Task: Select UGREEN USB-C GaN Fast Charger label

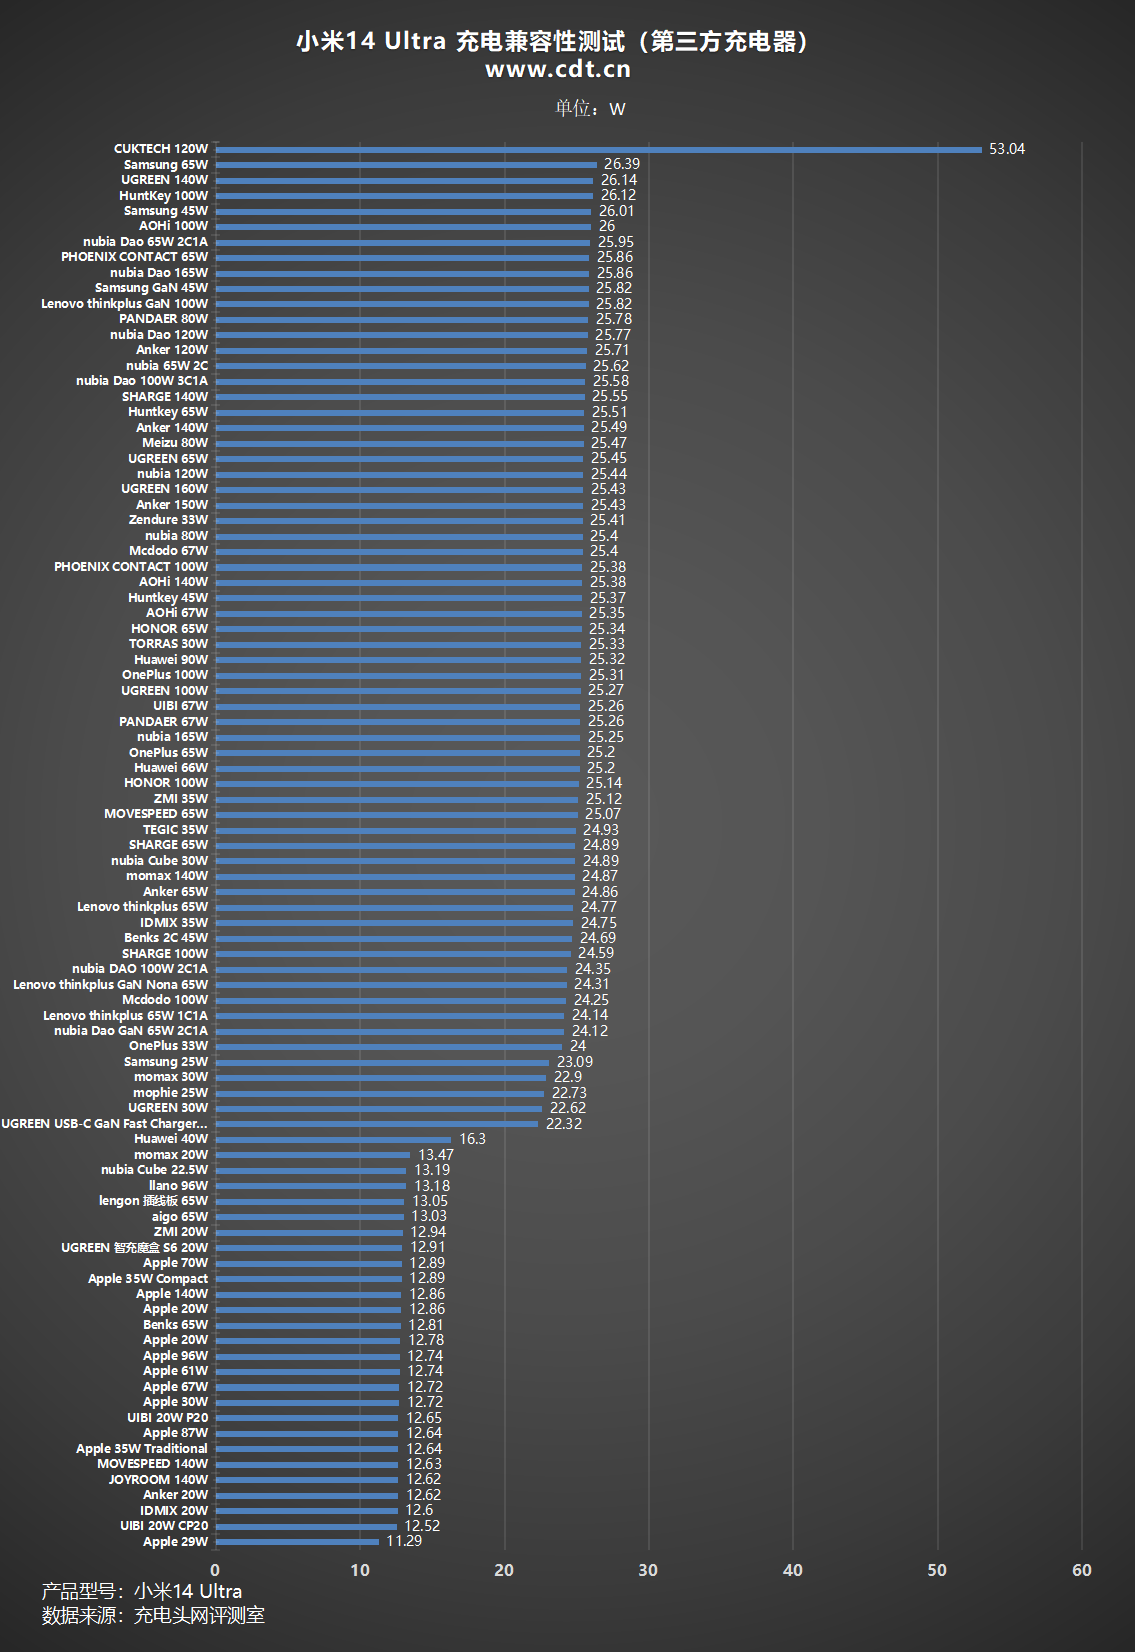Action: (x=104, y=1124)
